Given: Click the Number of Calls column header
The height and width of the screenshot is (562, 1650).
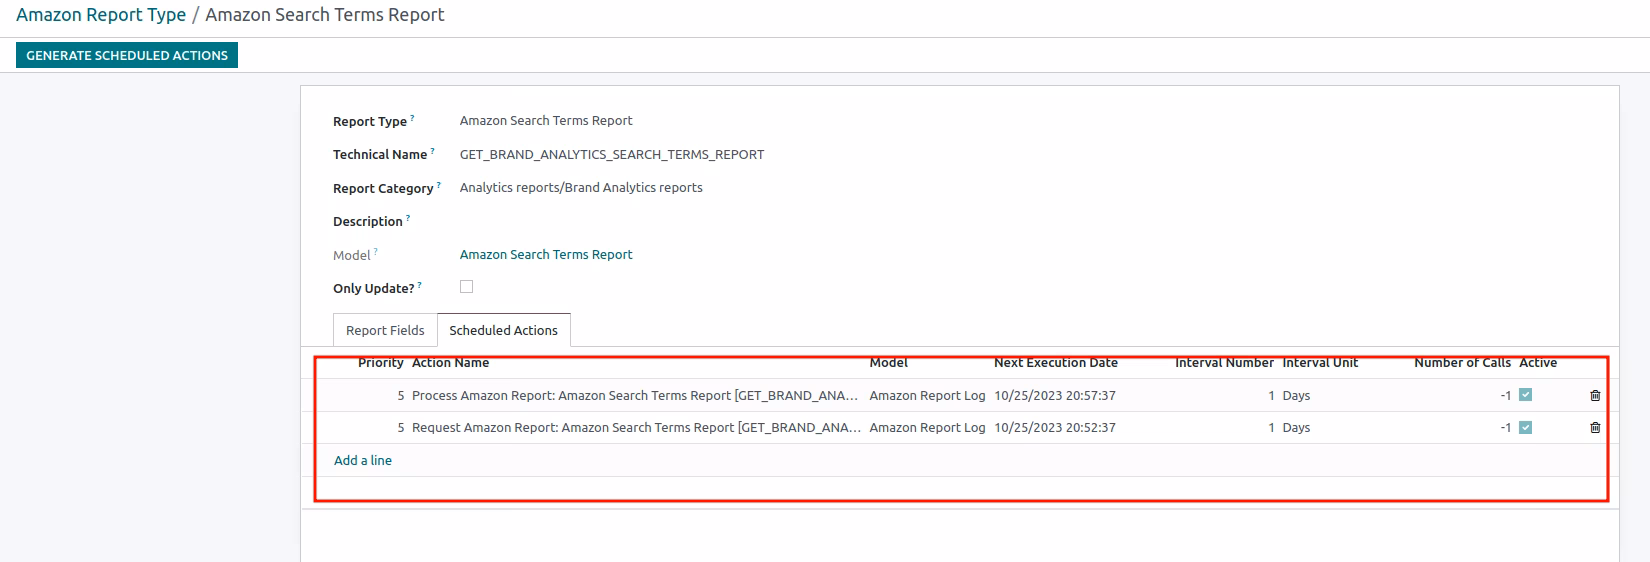Looking at the screenshot, I should (x=1462, y=363).
